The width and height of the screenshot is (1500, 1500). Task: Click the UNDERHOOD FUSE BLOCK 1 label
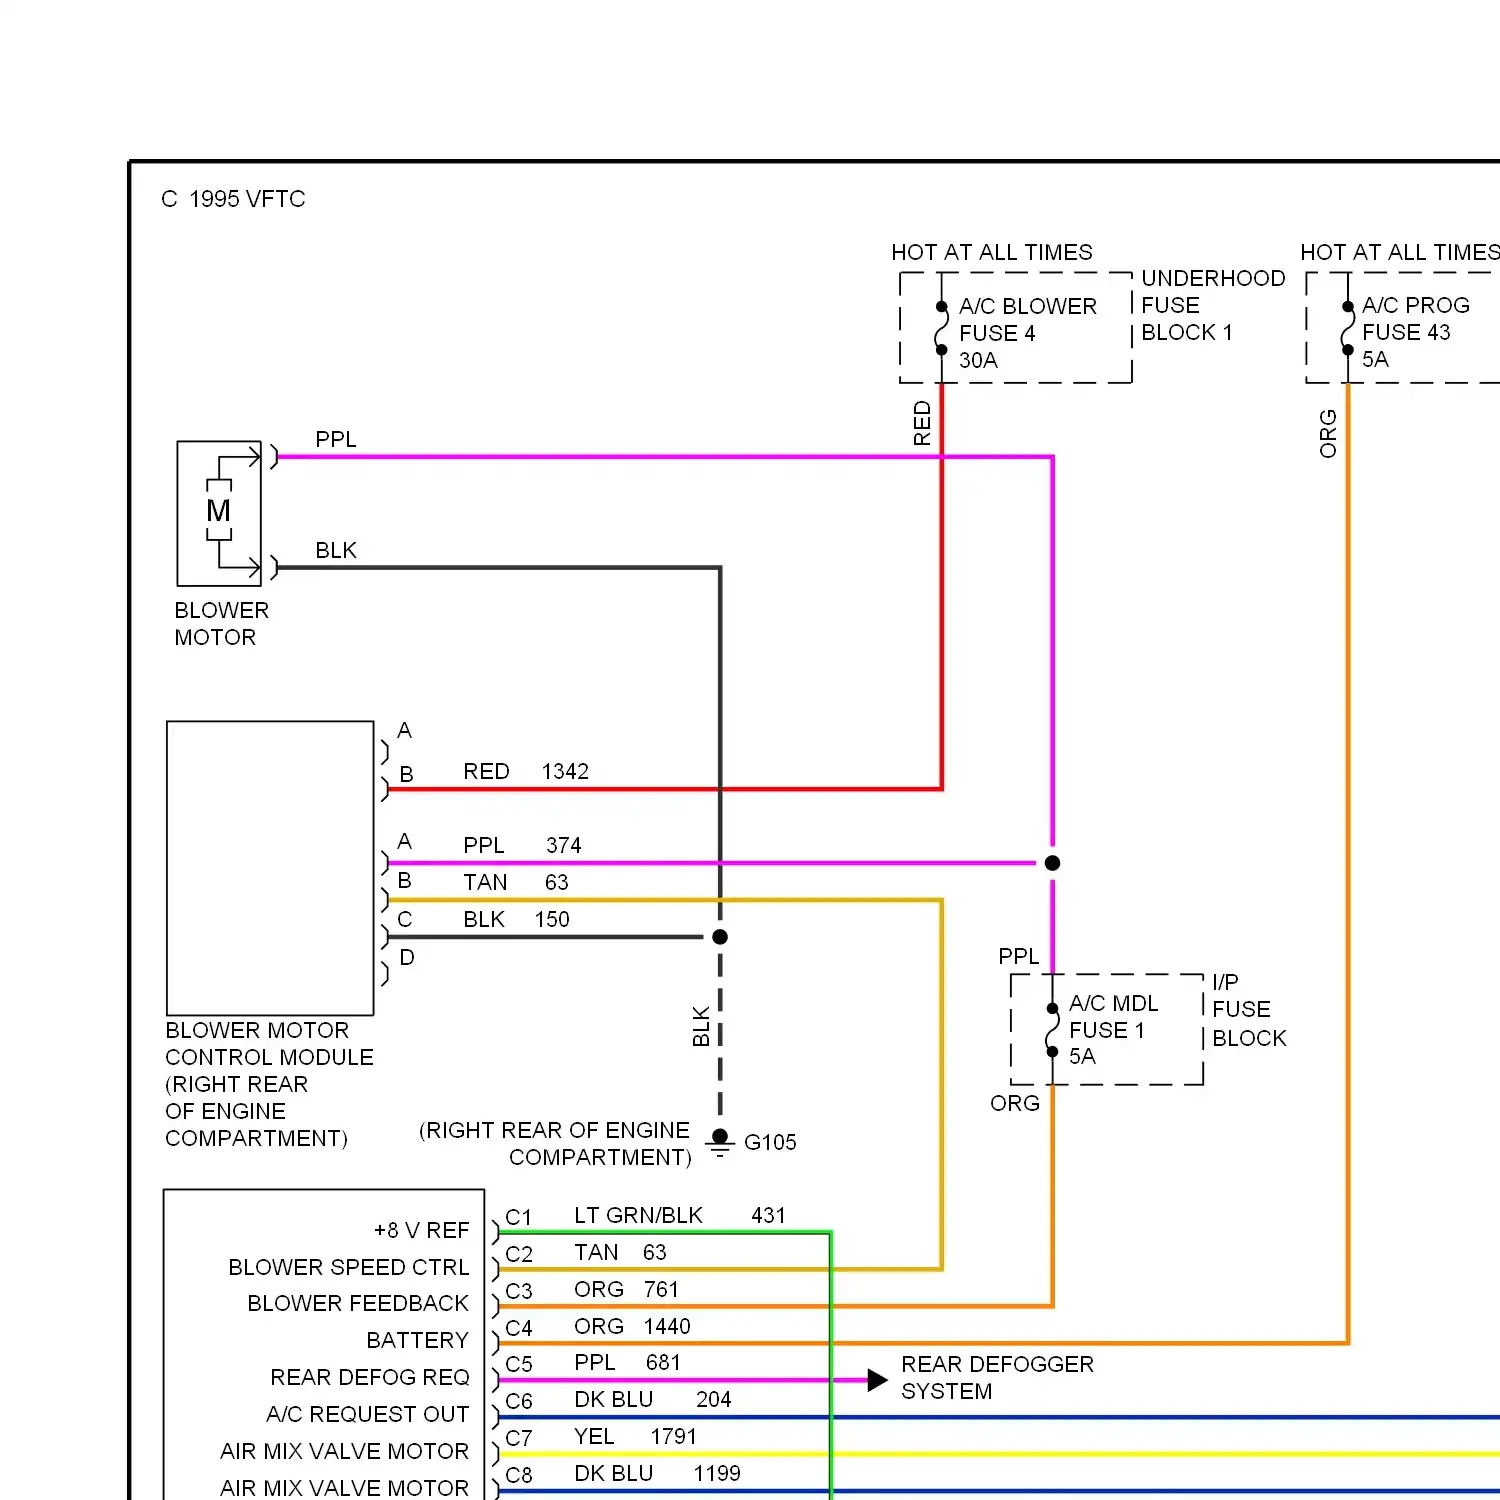[x=1212, y=305]
